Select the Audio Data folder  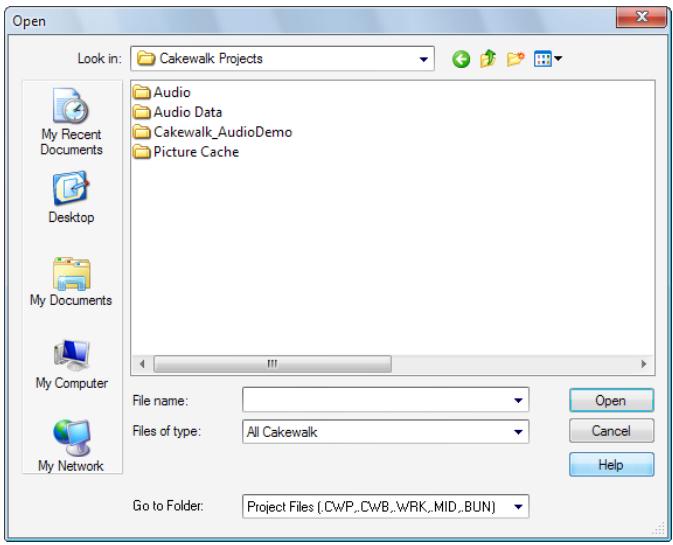(x=177, y=112)
